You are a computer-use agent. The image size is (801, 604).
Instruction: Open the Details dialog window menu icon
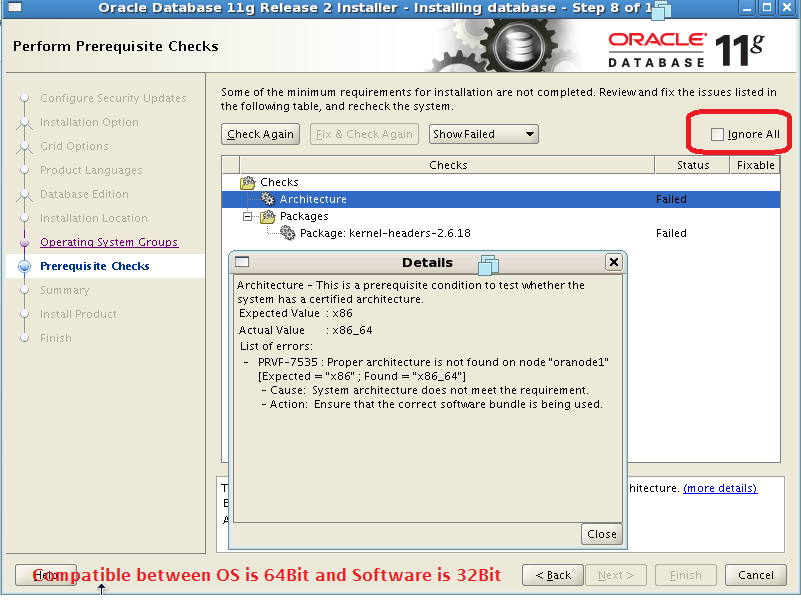pyautogui.click(x=242, y=262)
